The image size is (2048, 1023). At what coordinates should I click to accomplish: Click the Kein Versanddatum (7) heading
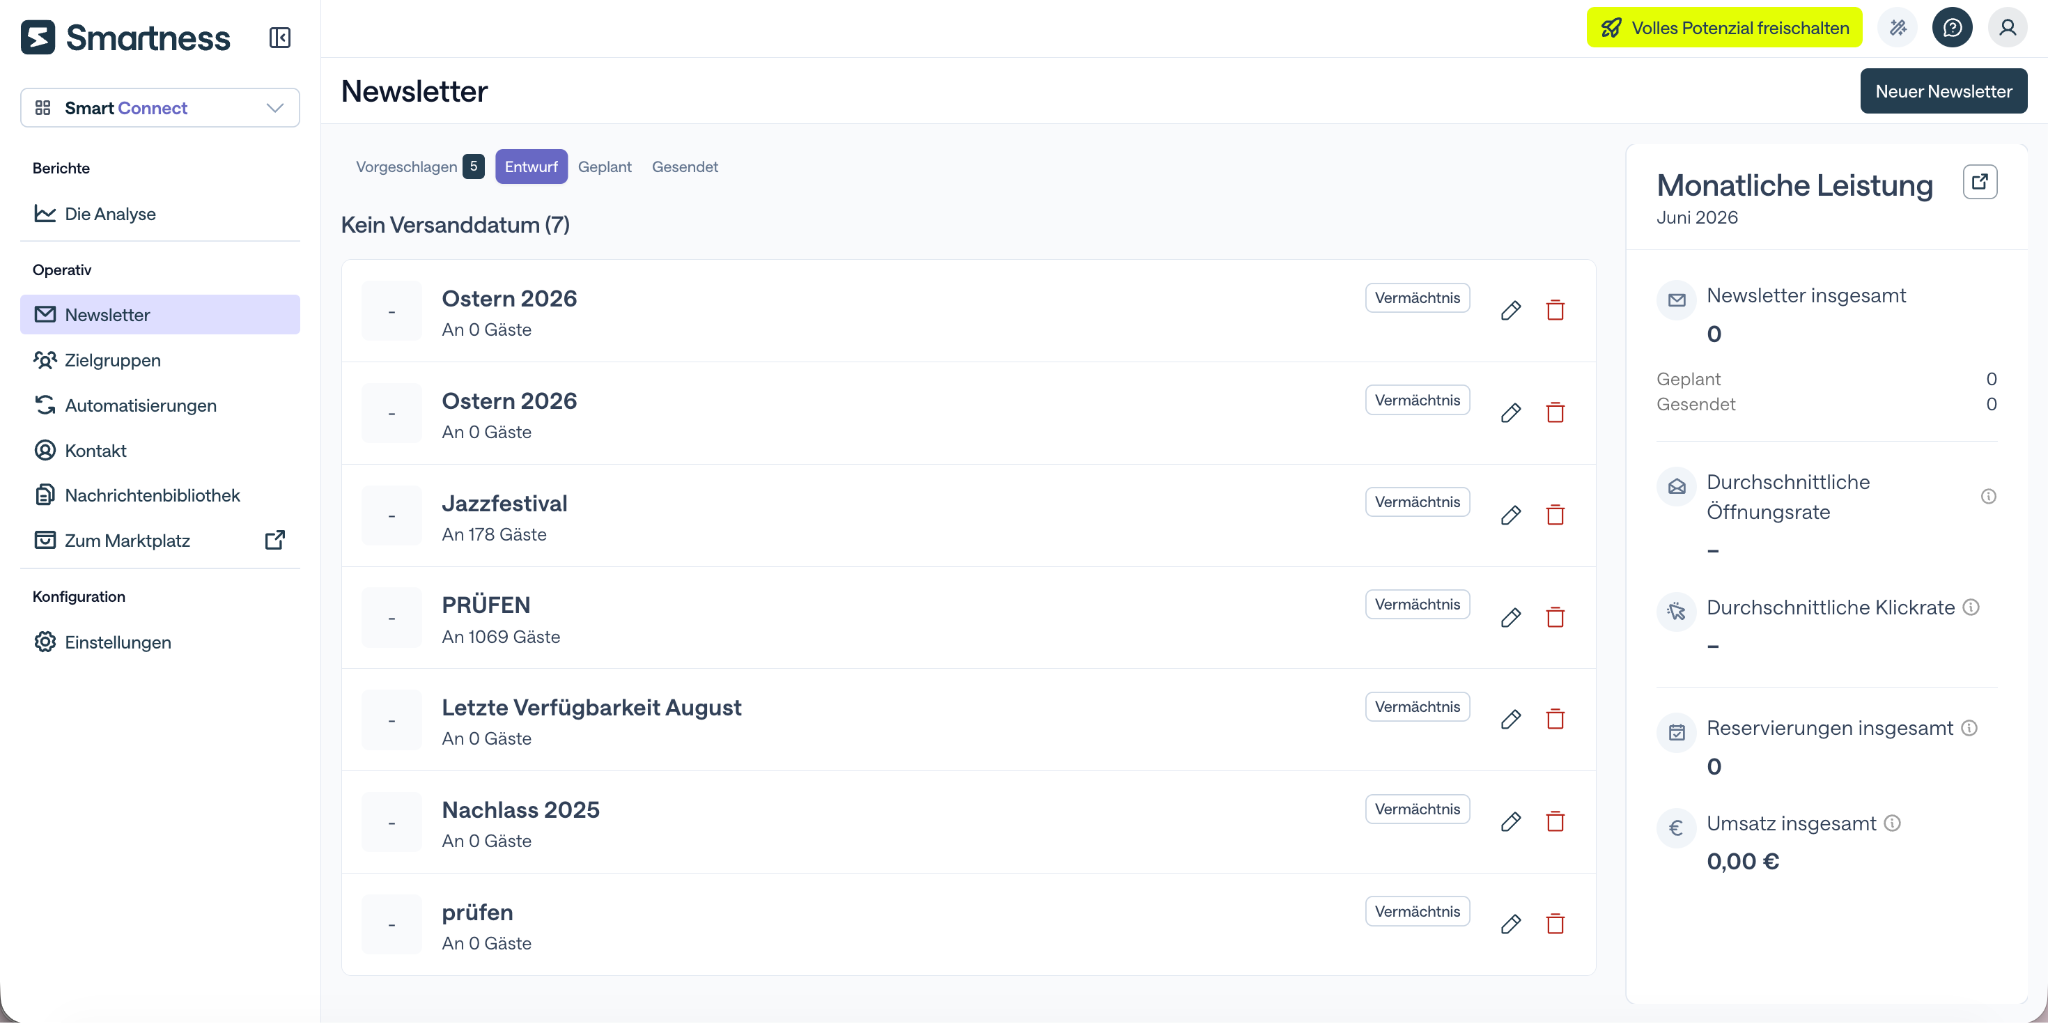[455, 225]
